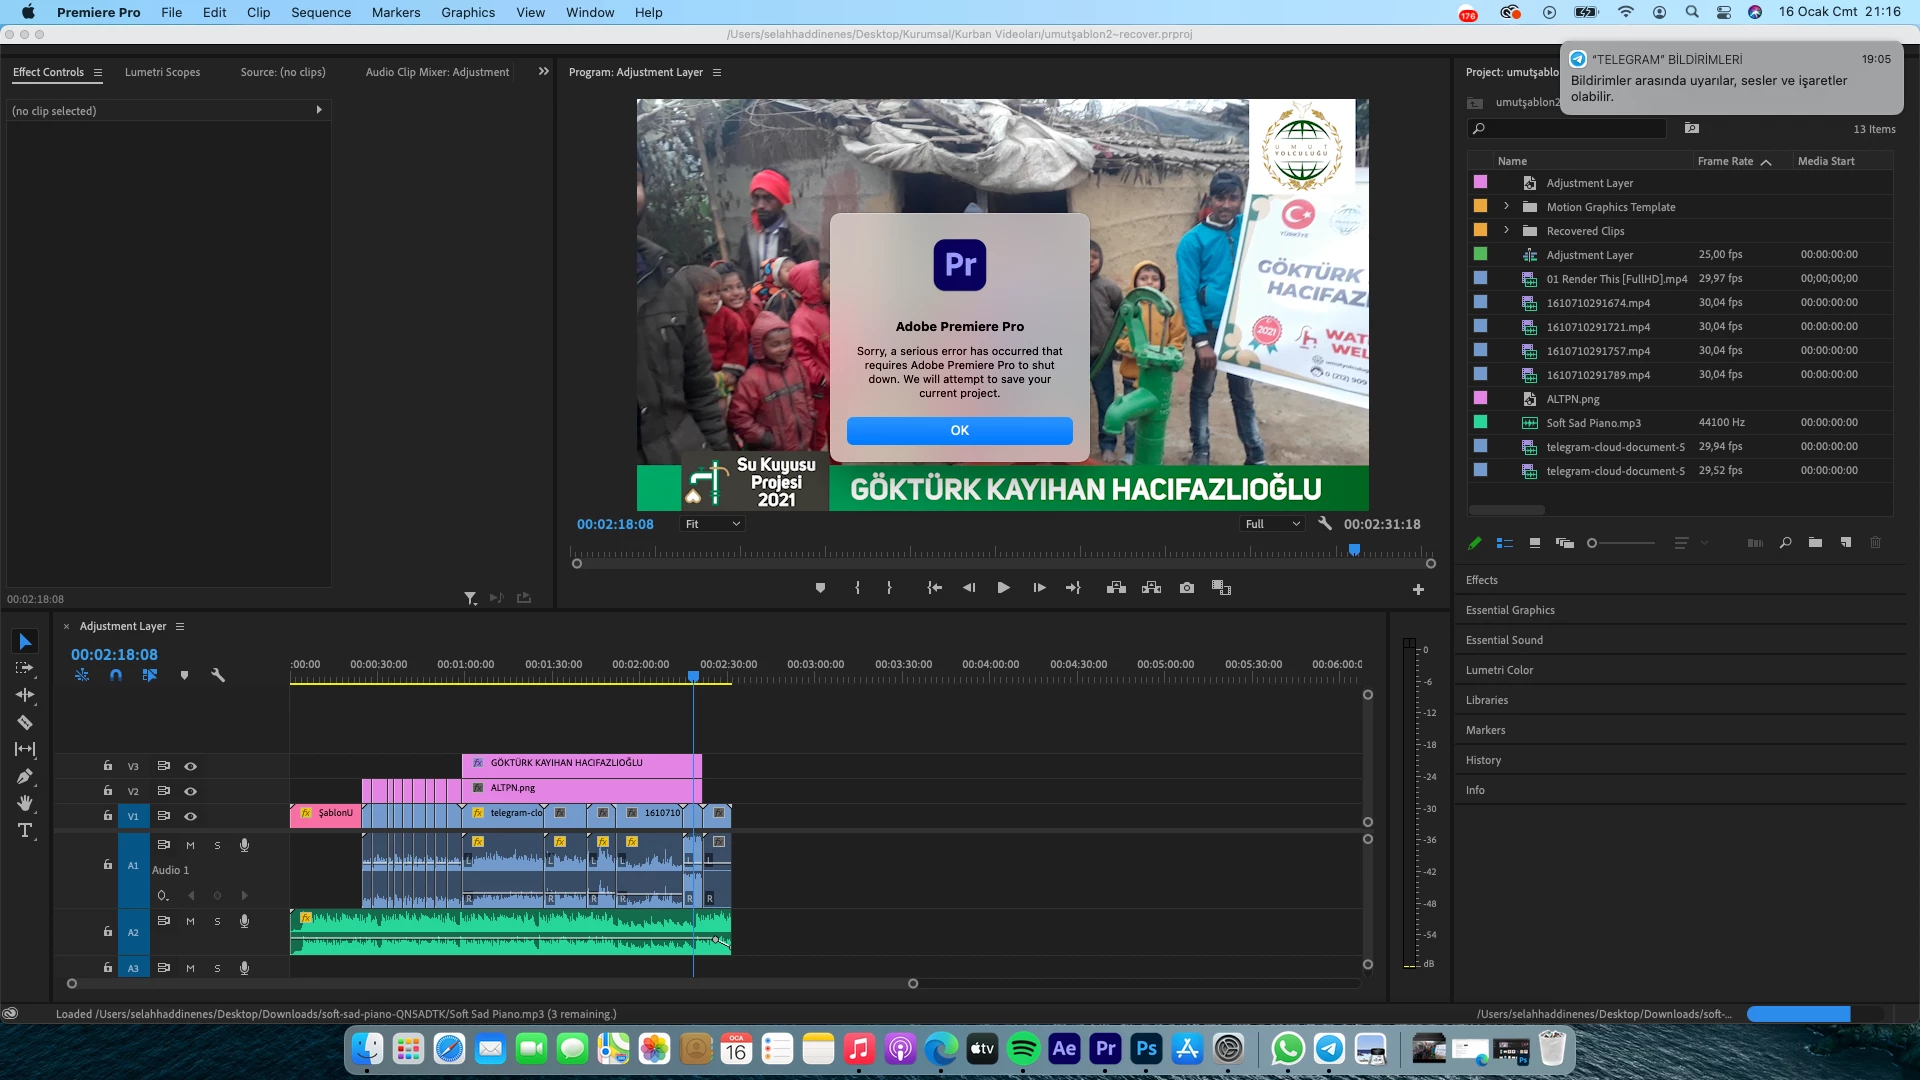
Task: Click the New Bin folder icon
Action: pyautogui.click(x=1815, y=543)
